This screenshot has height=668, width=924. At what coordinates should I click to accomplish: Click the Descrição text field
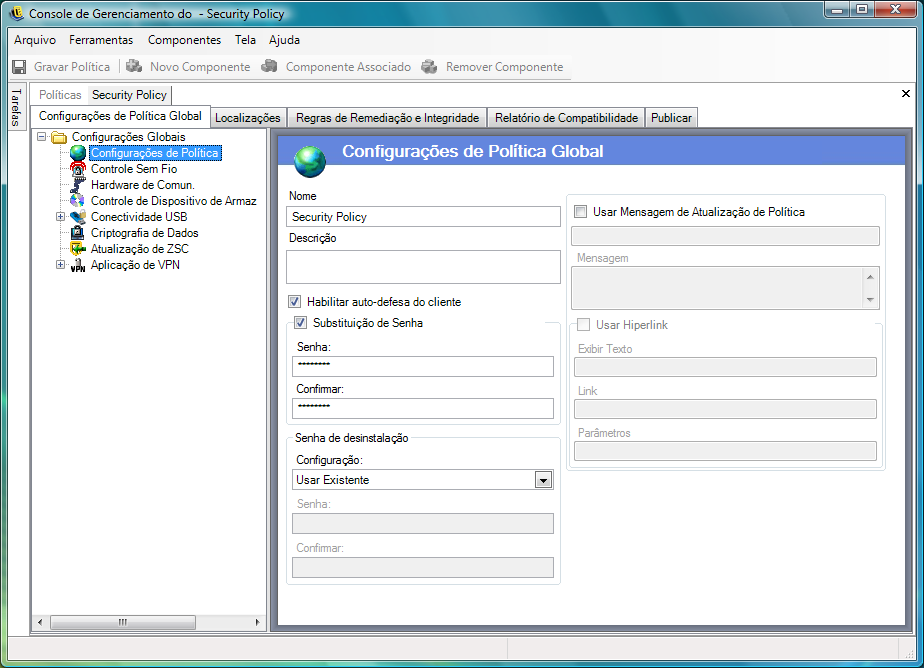[x=423, y=267]
